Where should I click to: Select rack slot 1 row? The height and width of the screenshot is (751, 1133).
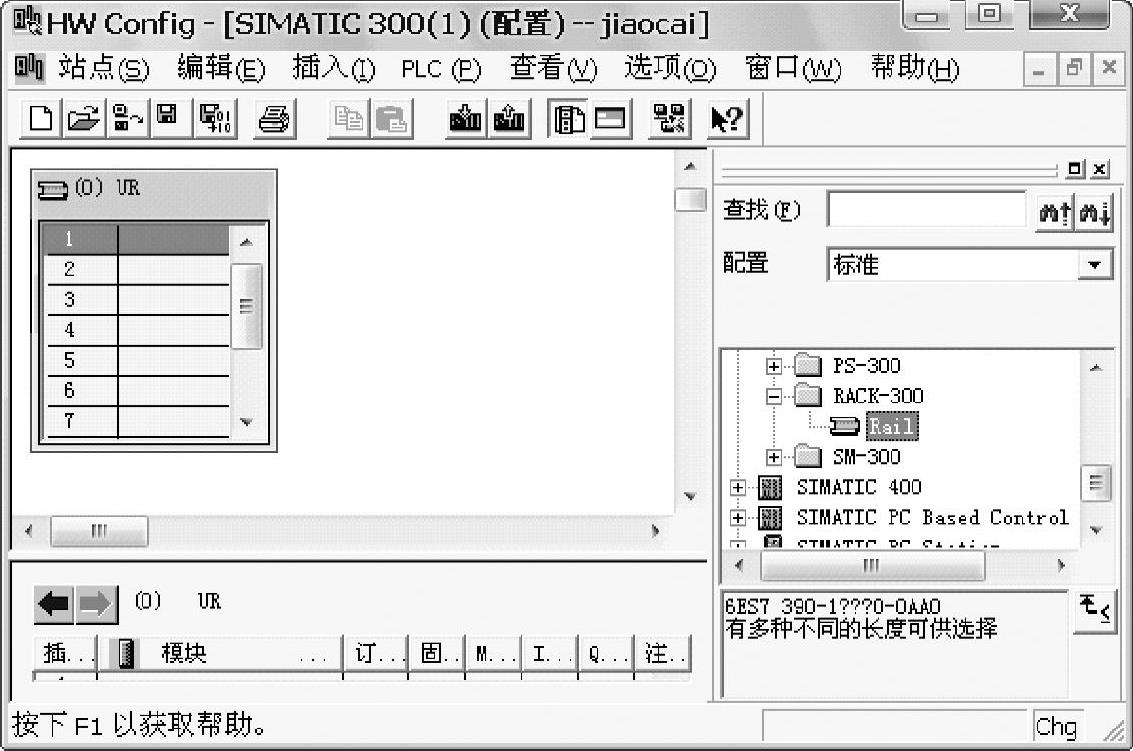coord(137,239)
